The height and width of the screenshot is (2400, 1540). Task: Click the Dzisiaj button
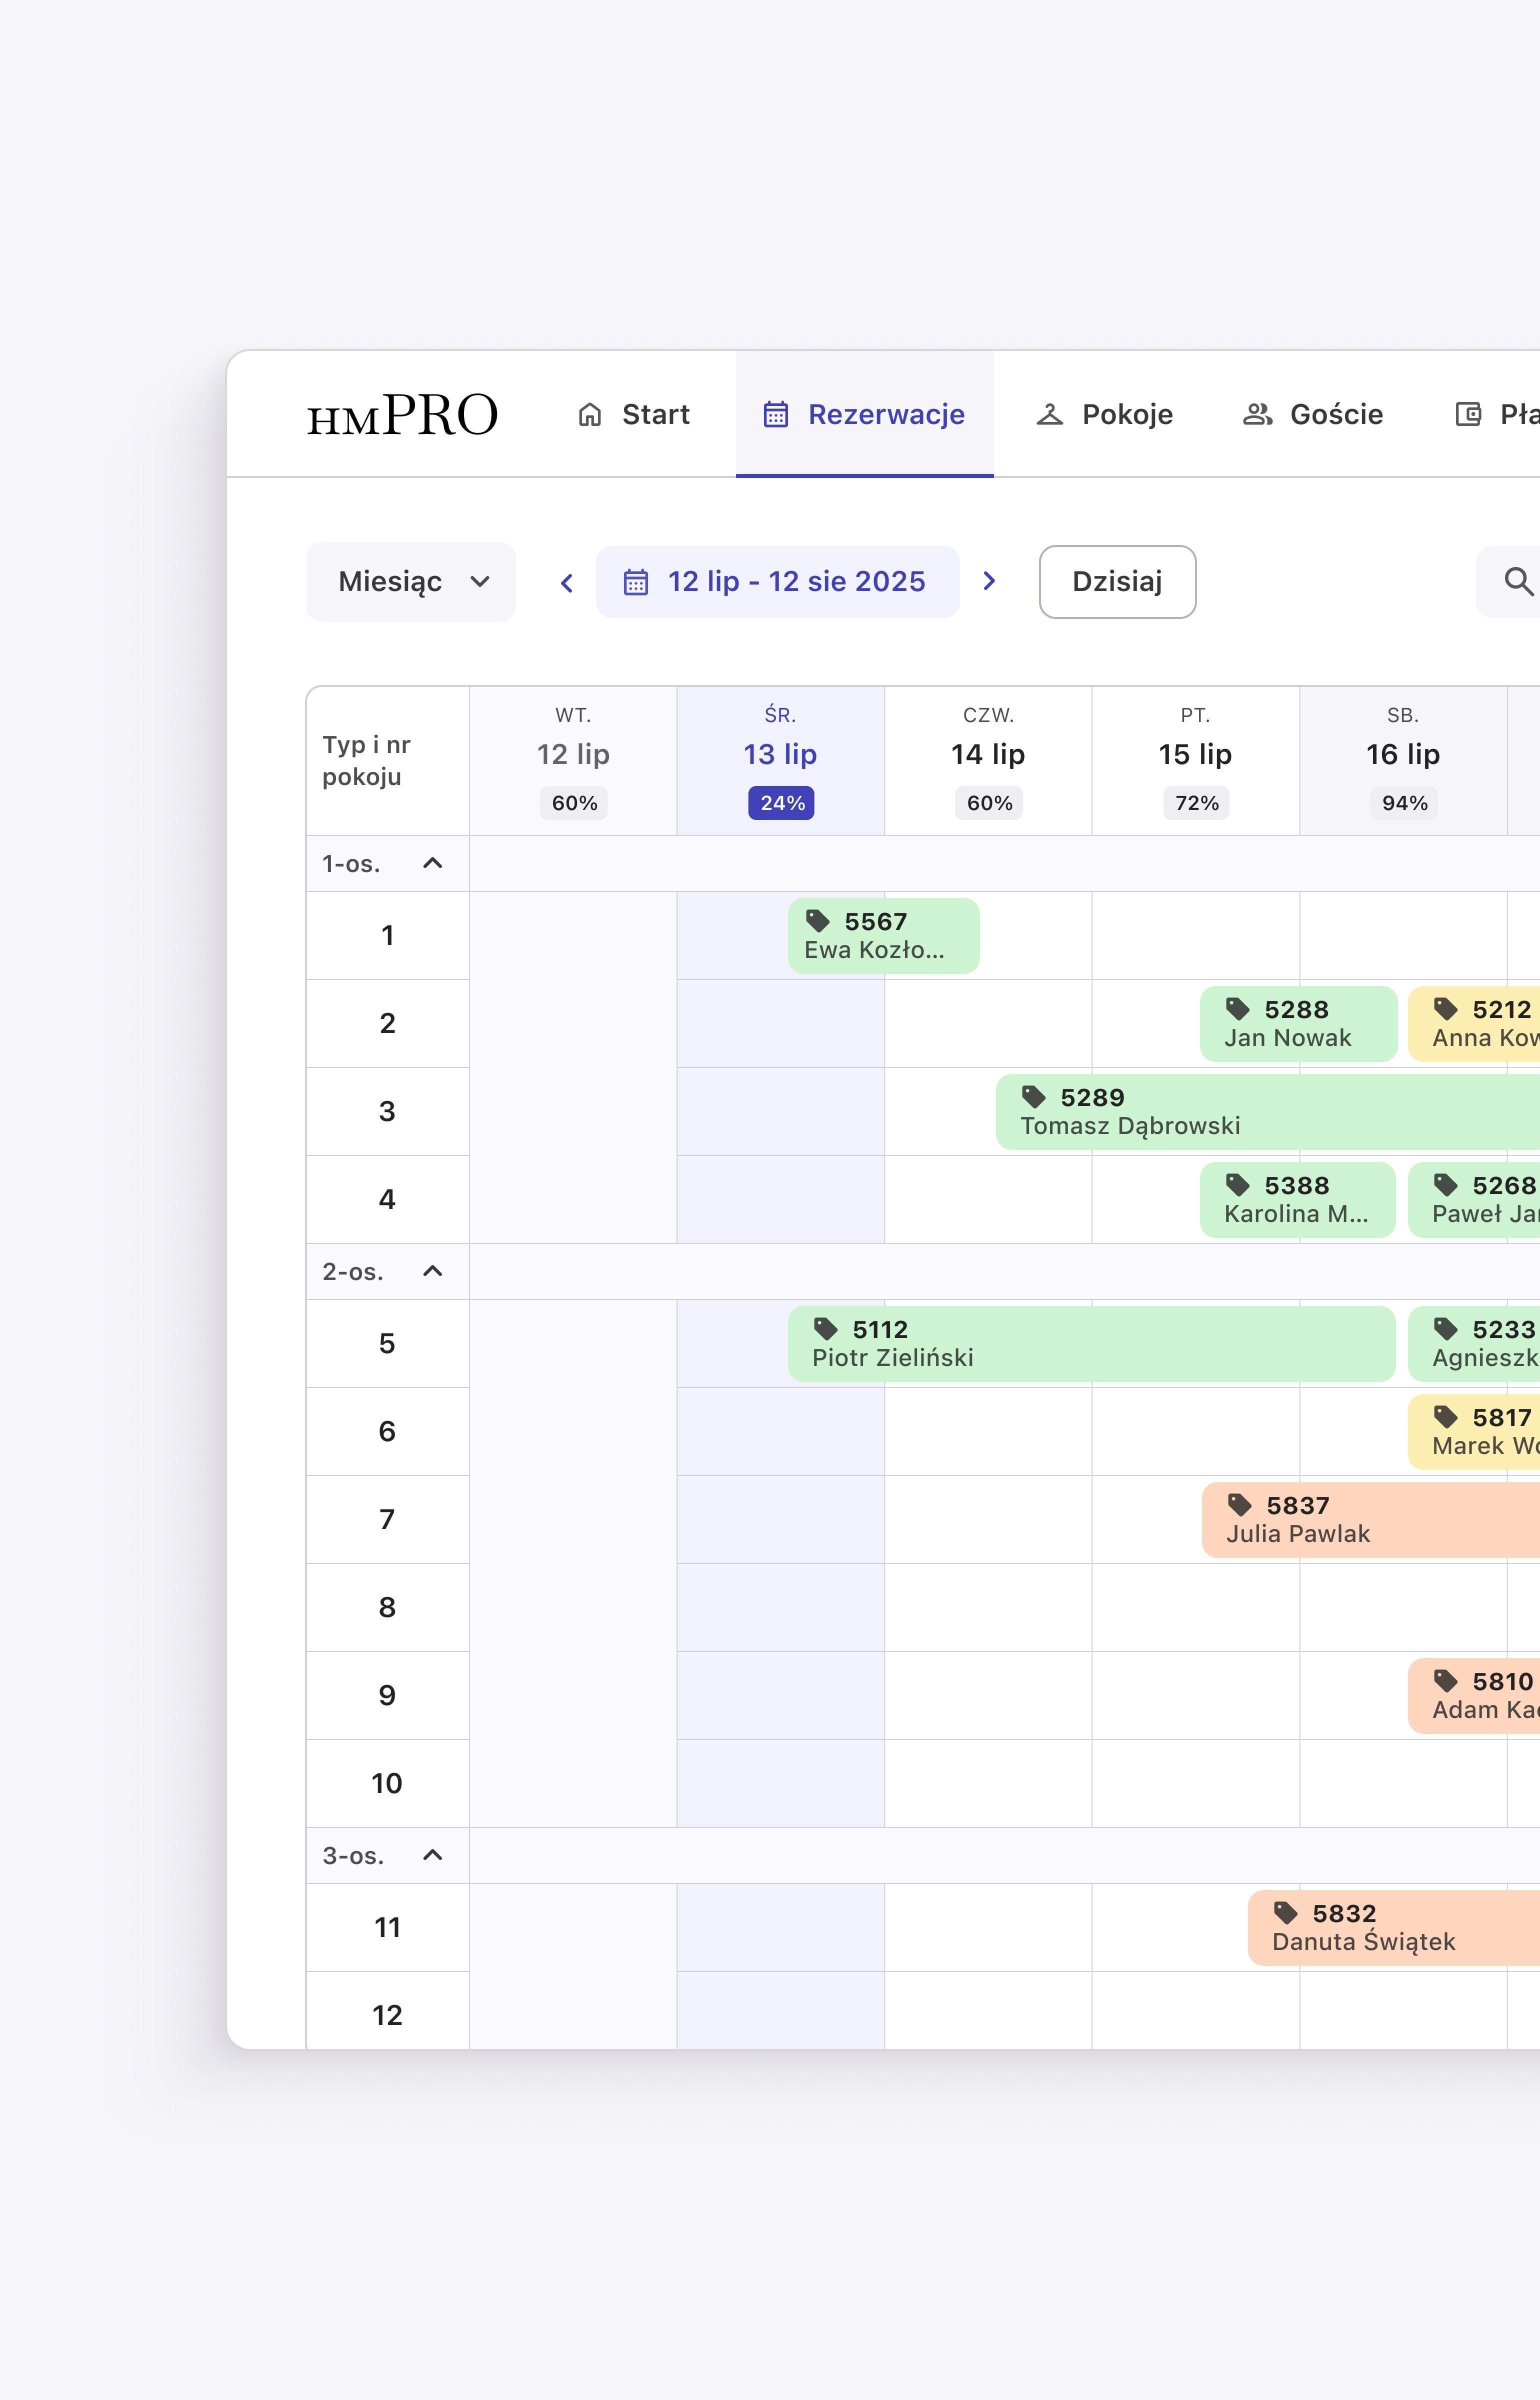click(1118, 582)
